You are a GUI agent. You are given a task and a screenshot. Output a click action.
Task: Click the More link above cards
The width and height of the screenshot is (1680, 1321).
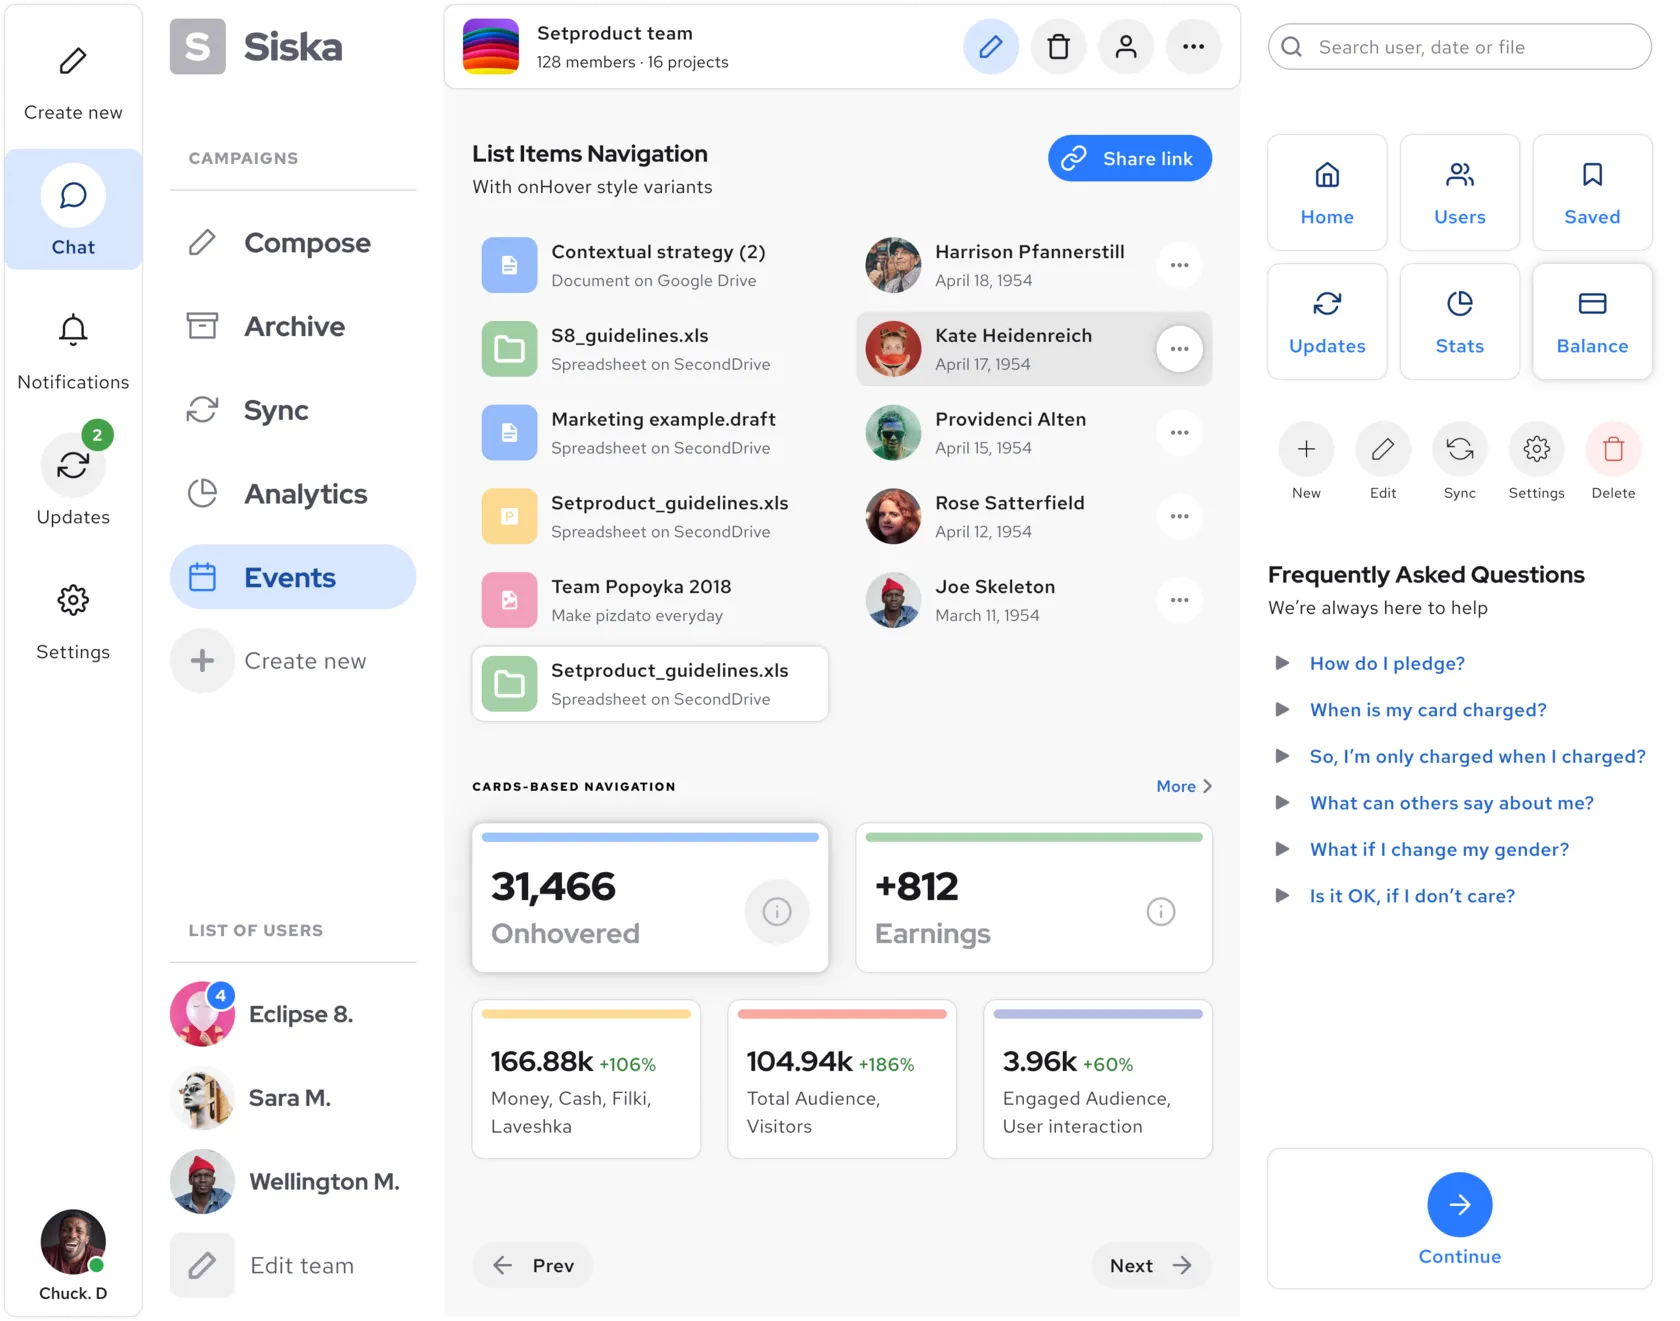1183,786
